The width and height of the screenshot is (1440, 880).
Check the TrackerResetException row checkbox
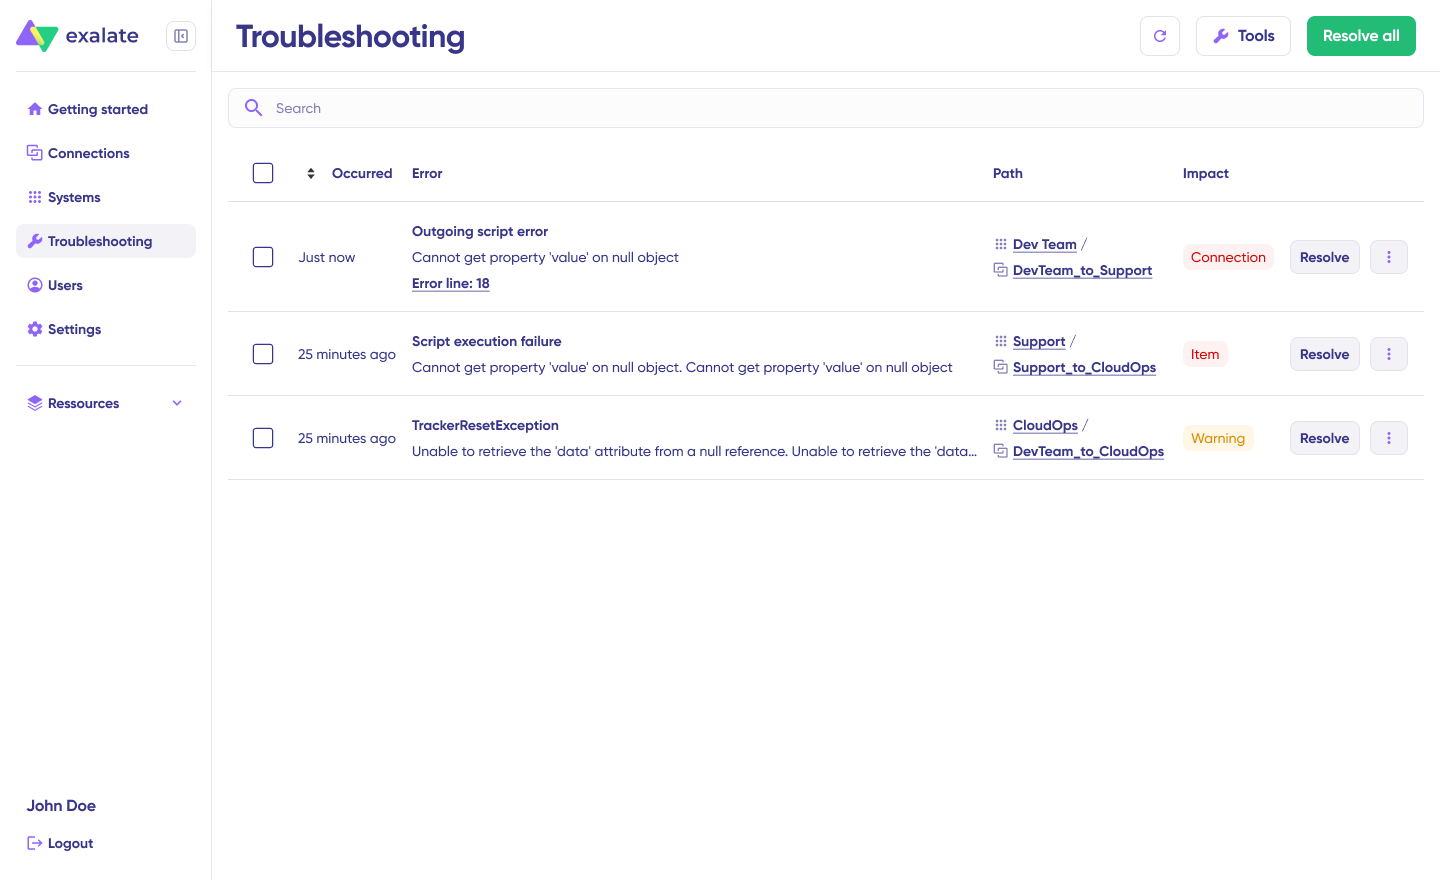263,438
